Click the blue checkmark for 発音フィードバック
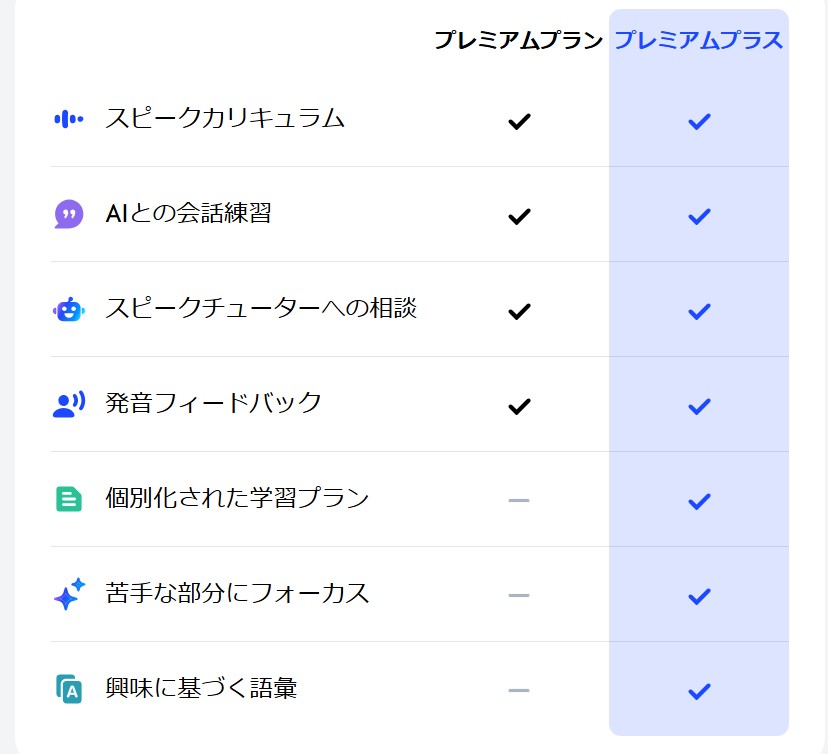The height and width of the screenshot is (754, 828). (x=699, y=407)
